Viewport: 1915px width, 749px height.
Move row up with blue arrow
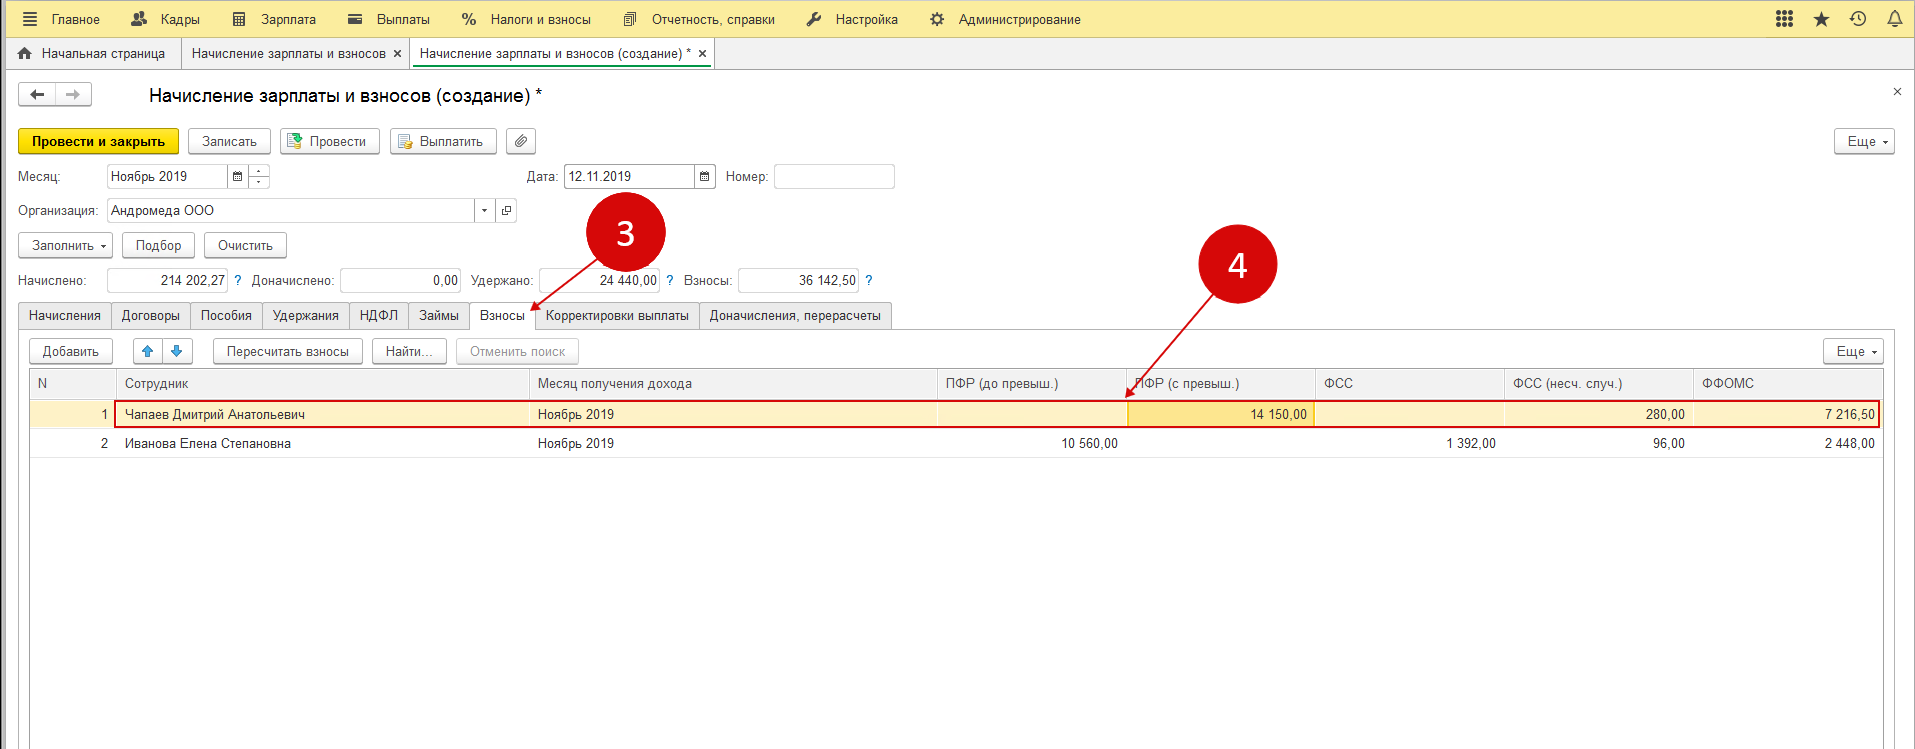coord(148,351)
